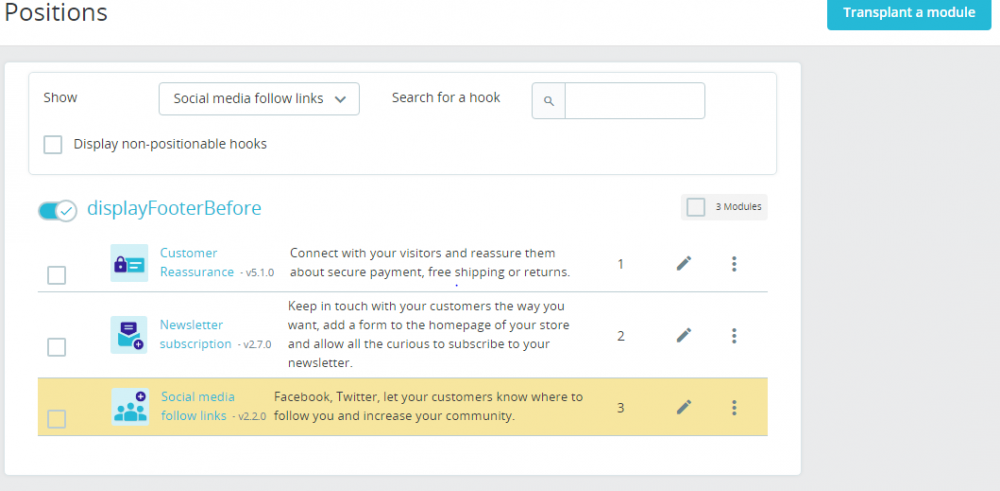Select all 3 Modules checkbox
Image resolution: width=1000 pixels, height=491 pixels.
pyautogui.click(x=695, y=207)
